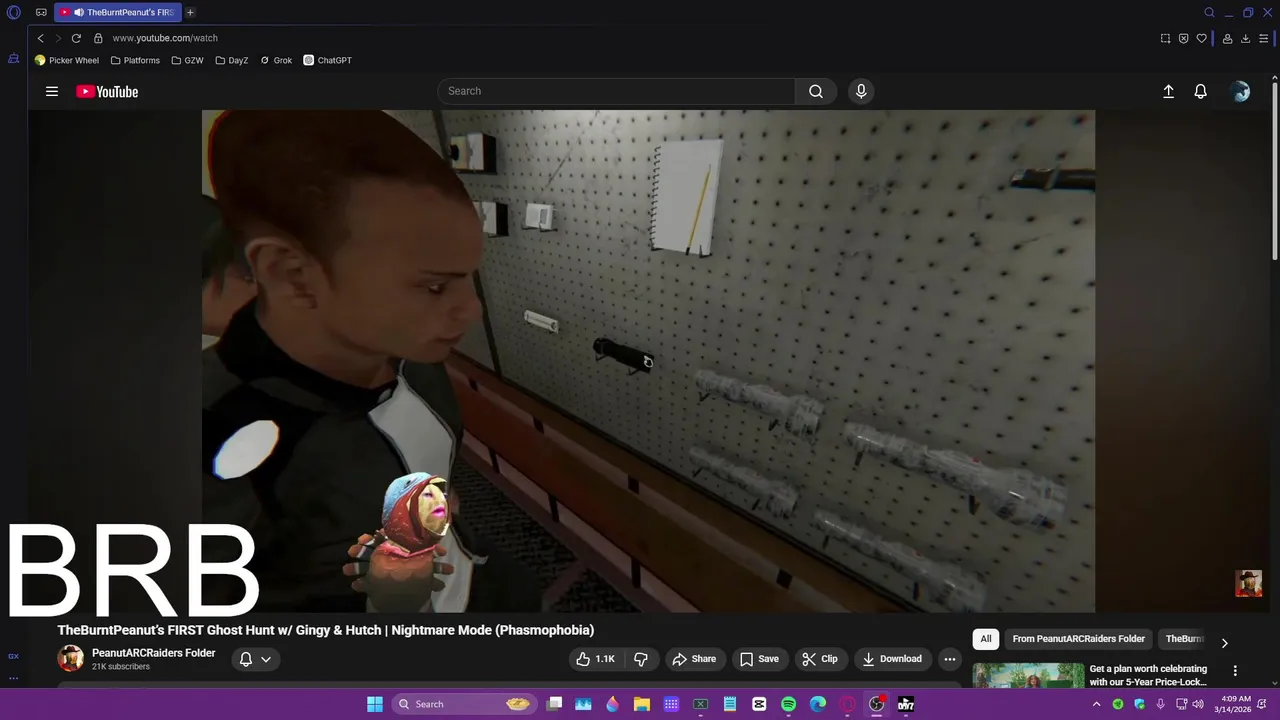Focus the YouTube search field
The image size is (1280, 720).
pyautogui.click(x=616, y=91)
